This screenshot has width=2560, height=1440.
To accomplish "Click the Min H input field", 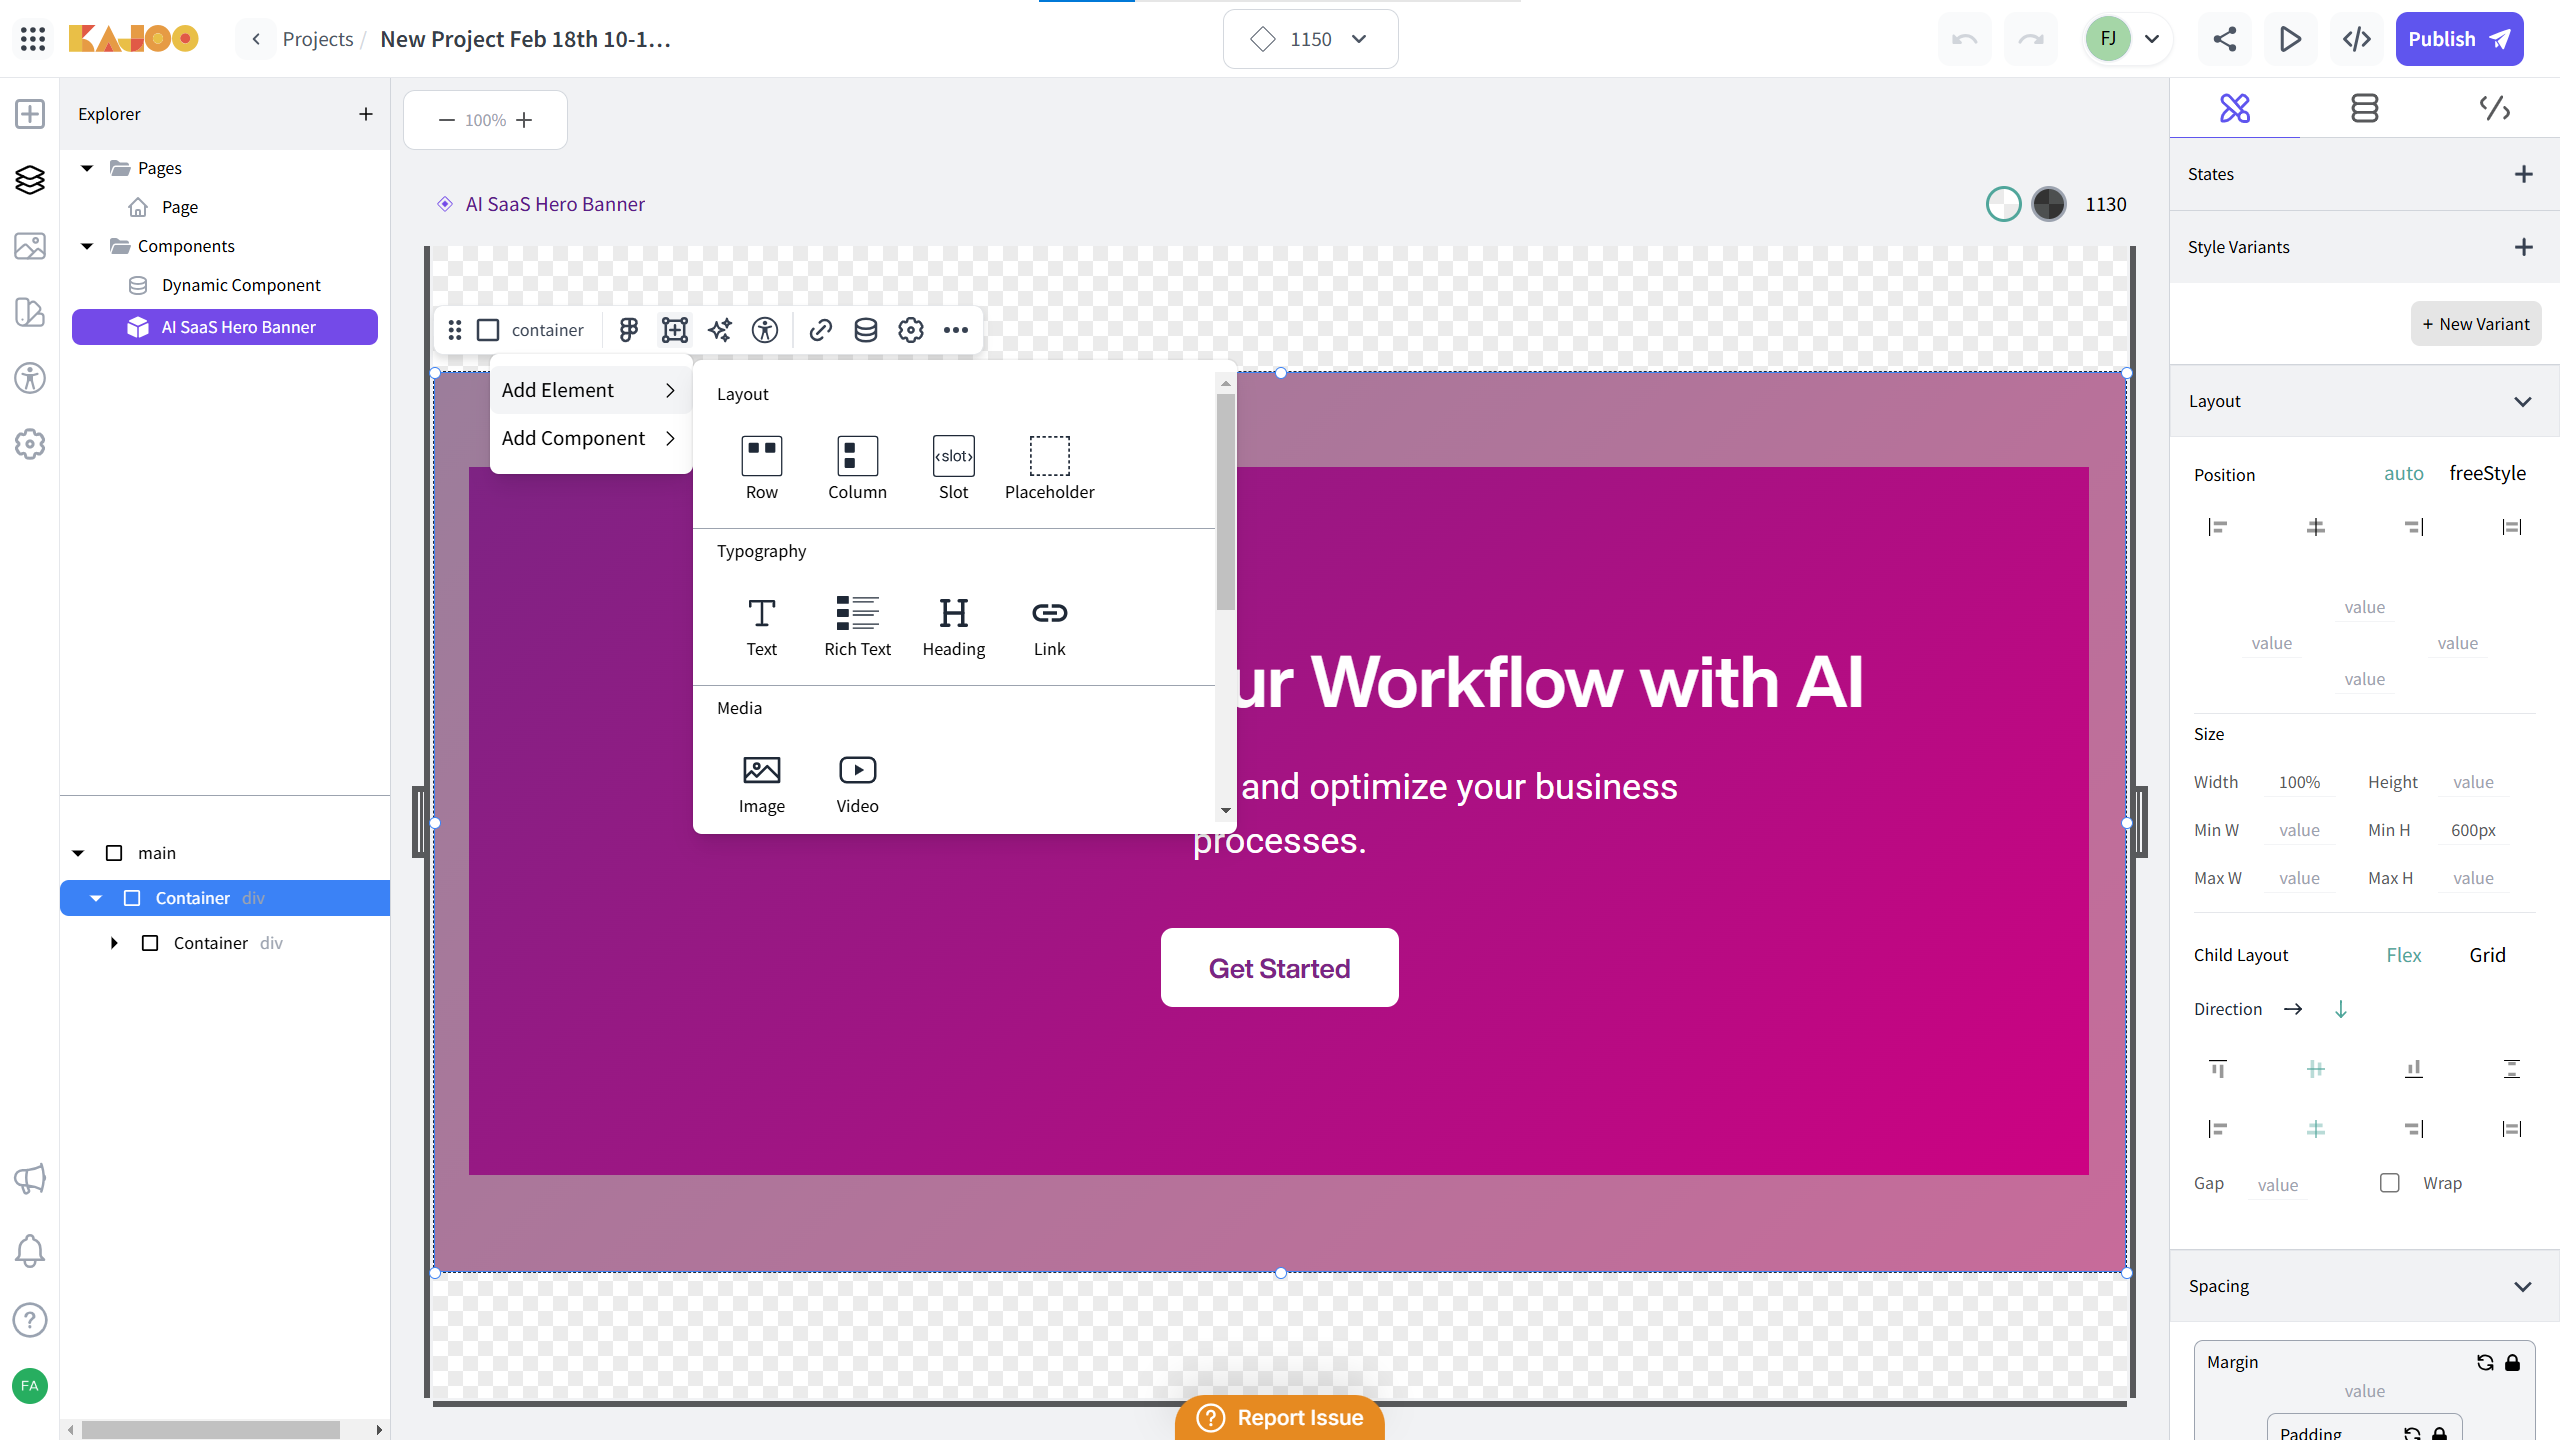I will click(x=2473, y=830).
